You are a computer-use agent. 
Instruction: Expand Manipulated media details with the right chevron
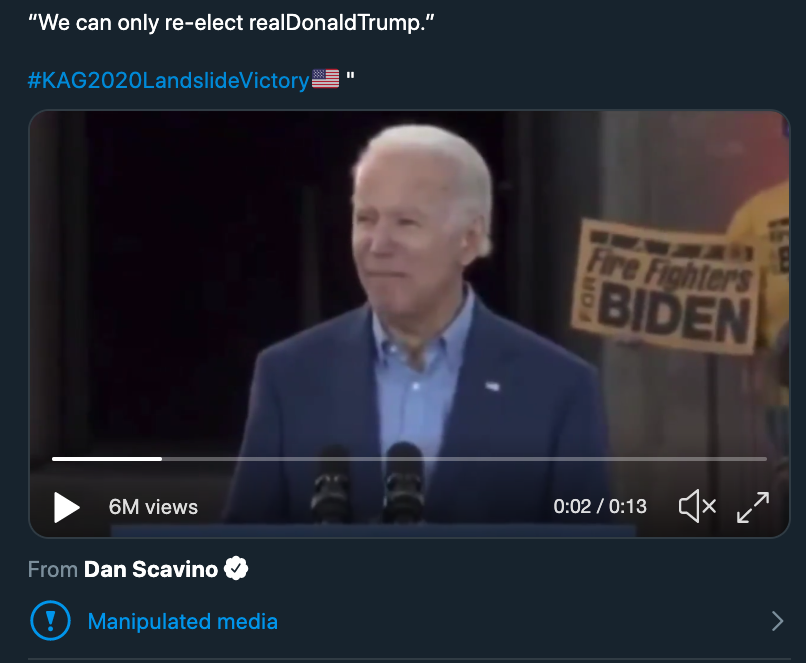tap(777, 621)
